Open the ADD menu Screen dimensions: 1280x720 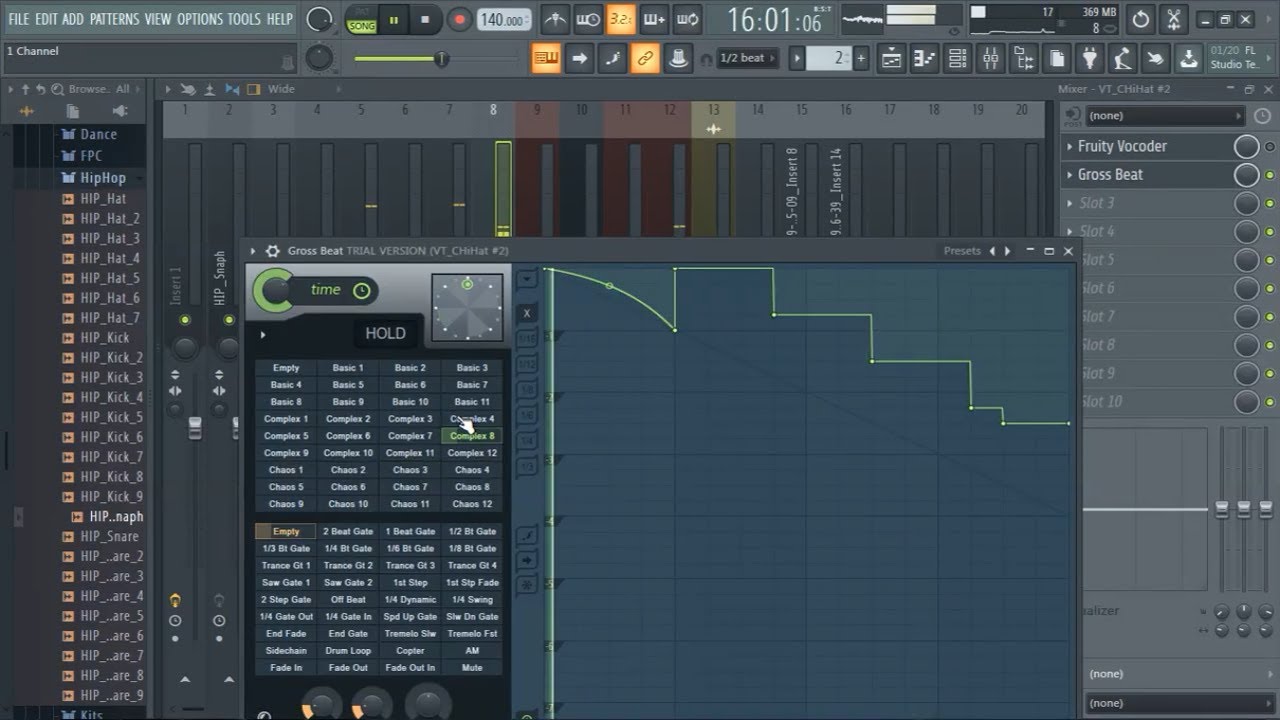tap(73, 19)
